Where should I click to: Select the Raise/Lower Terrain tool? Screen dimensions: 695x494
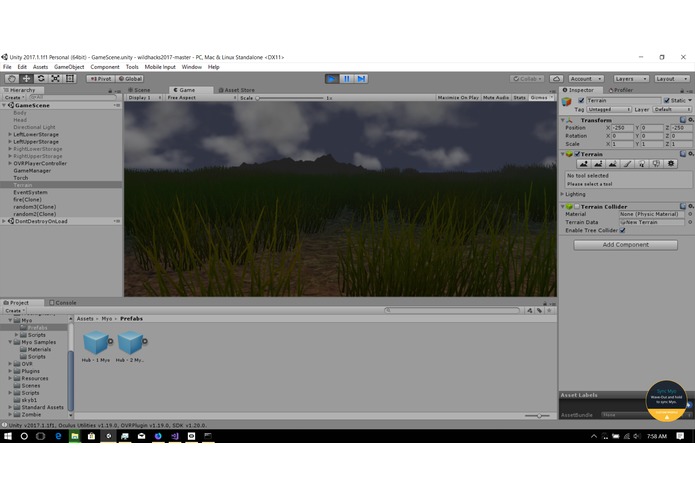coord(584,164)
